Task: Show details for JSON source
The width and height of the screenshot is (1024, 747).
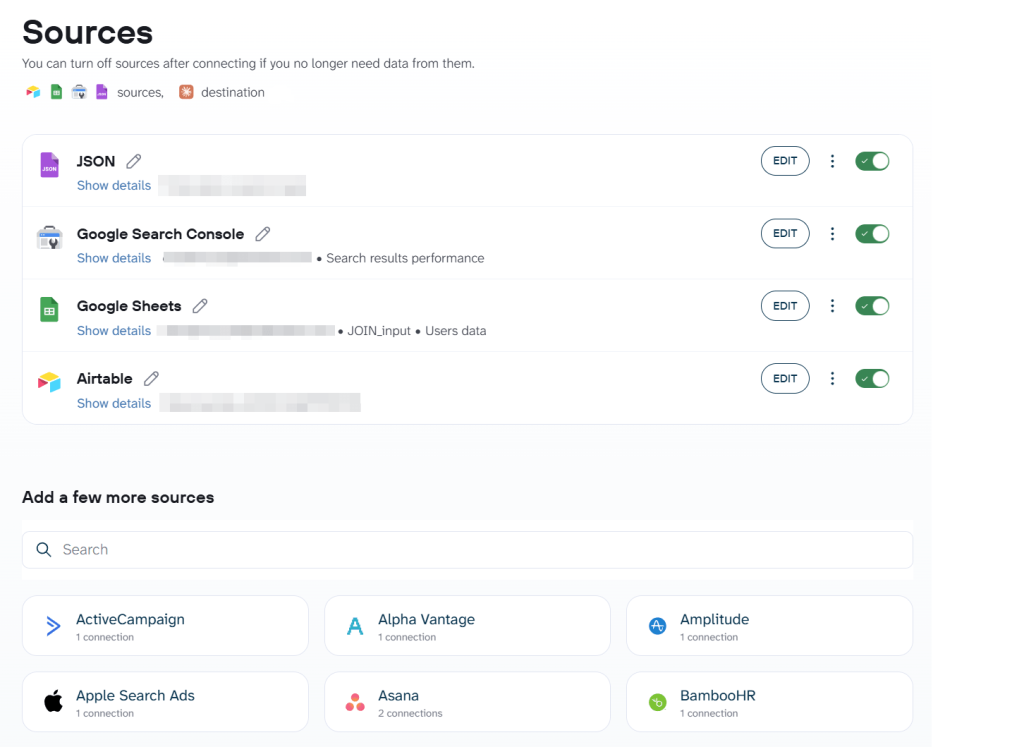Action: tap(114, 185)
